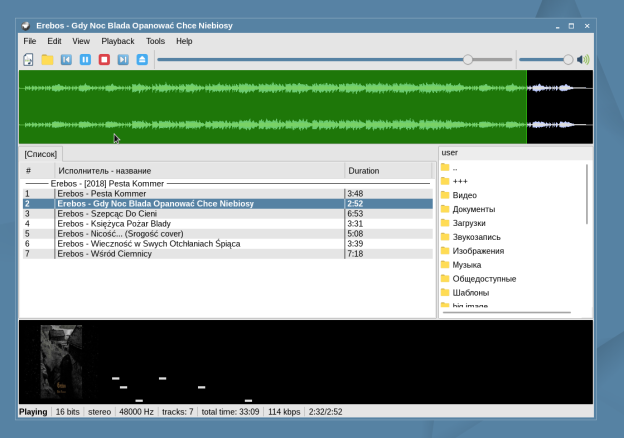Pause the current playback
Viewport: 624px width, 438px height.
(85, 60)
